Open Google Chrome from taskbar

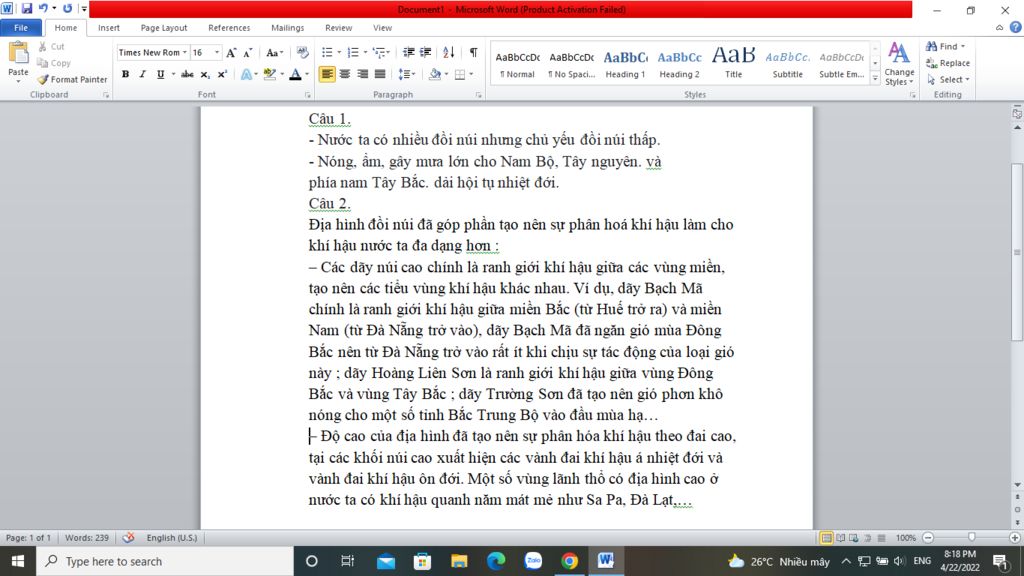tap(569, 561)
